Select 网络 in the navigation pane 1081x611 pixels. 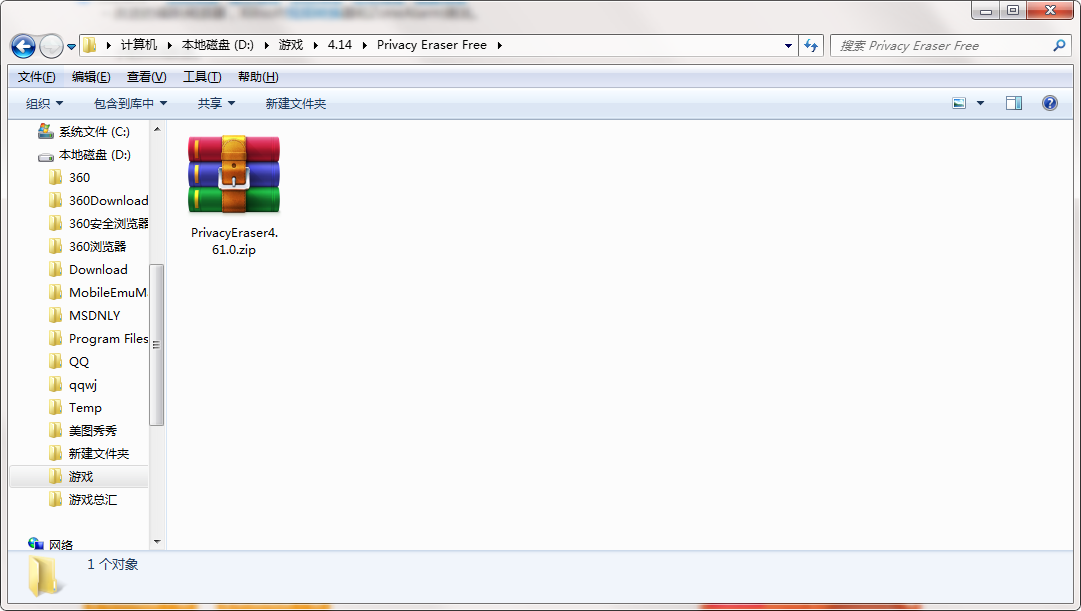(61, 545)
